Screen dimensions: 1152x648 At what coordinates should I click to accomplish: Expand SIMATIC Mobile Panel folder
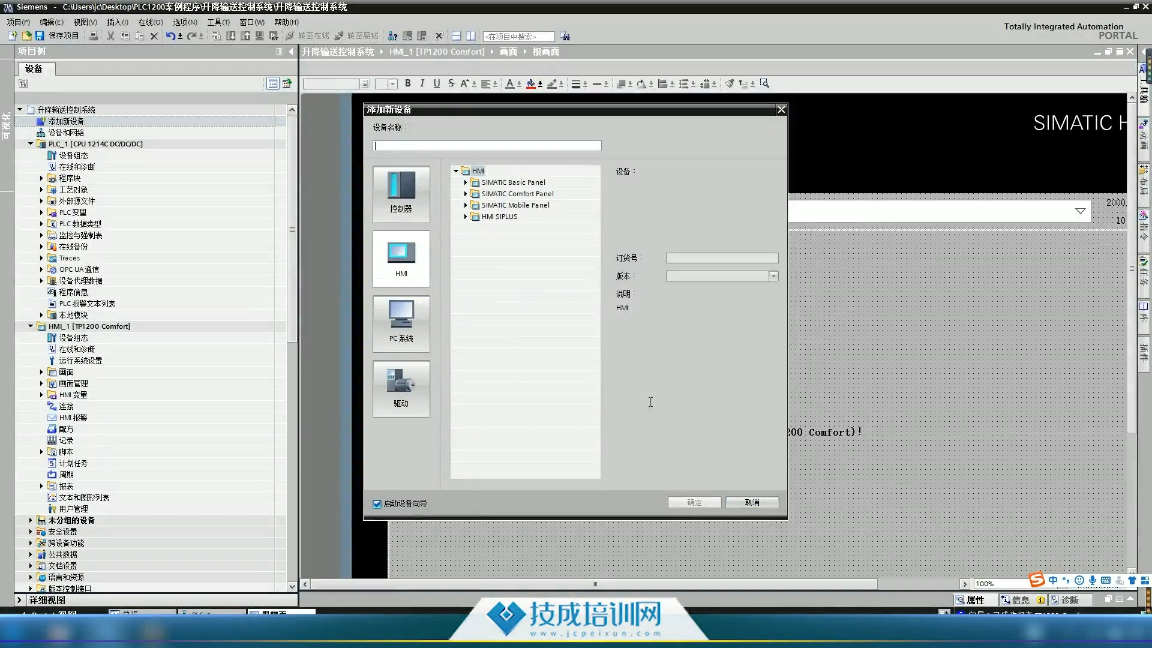[465, 205]
